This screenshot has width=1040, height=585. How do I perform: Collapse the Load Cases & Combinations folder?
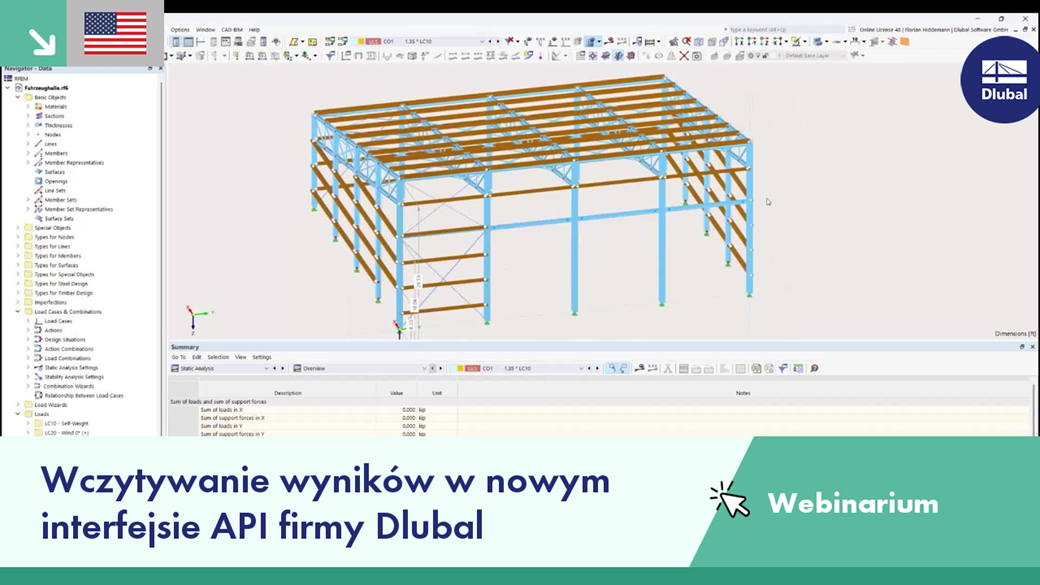coord(18,311)
